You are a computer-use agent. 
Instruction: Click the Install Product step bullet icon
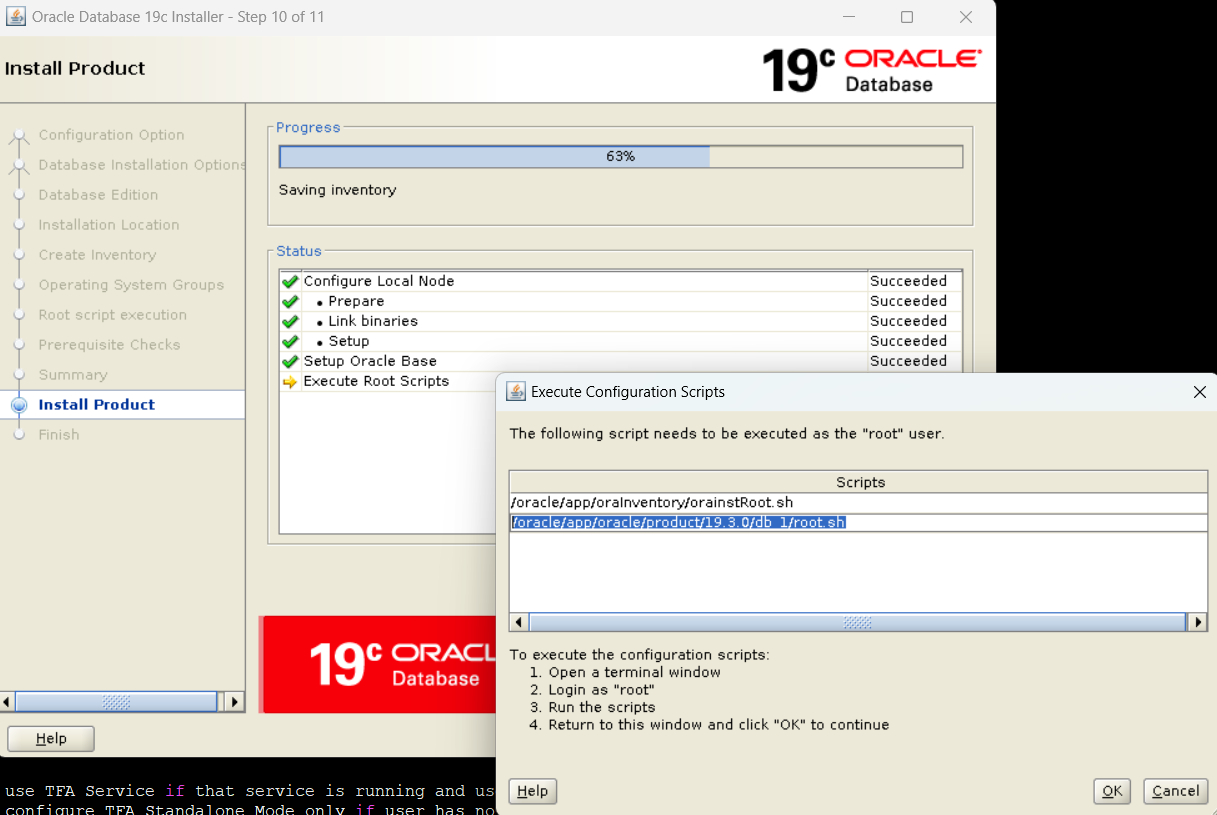18,405
